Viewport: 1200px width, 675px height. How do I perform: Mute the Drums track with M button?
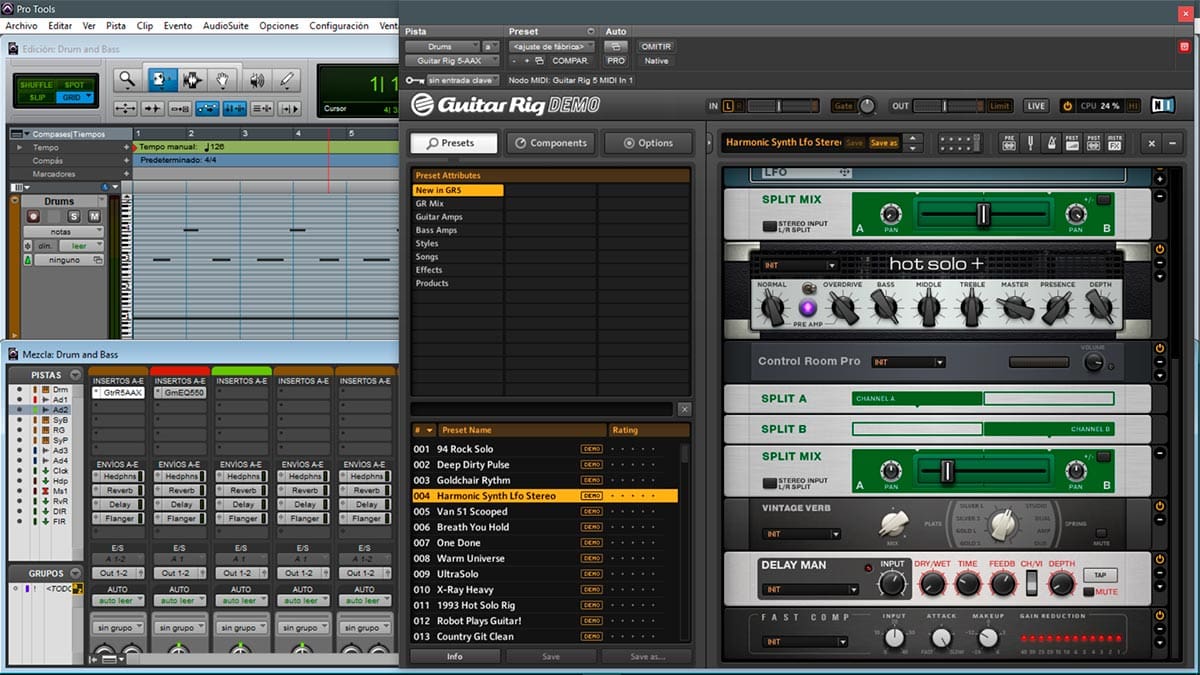coord(94,216)
